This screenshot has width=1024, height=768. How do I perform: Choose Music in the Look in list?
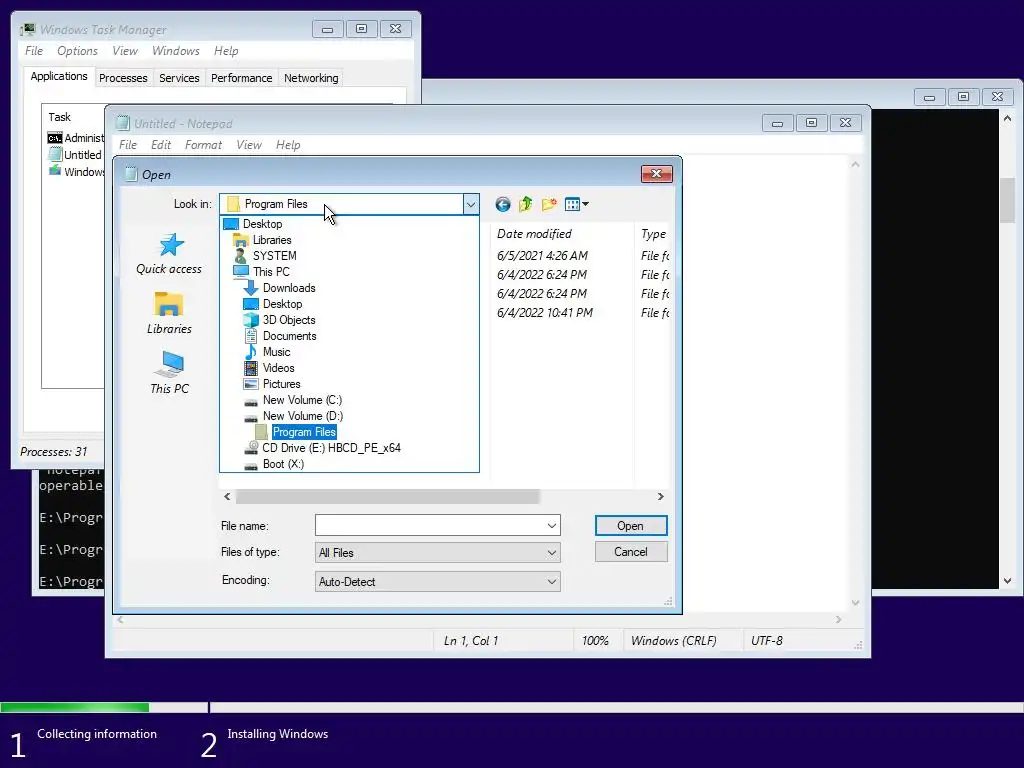coord(276,352)
